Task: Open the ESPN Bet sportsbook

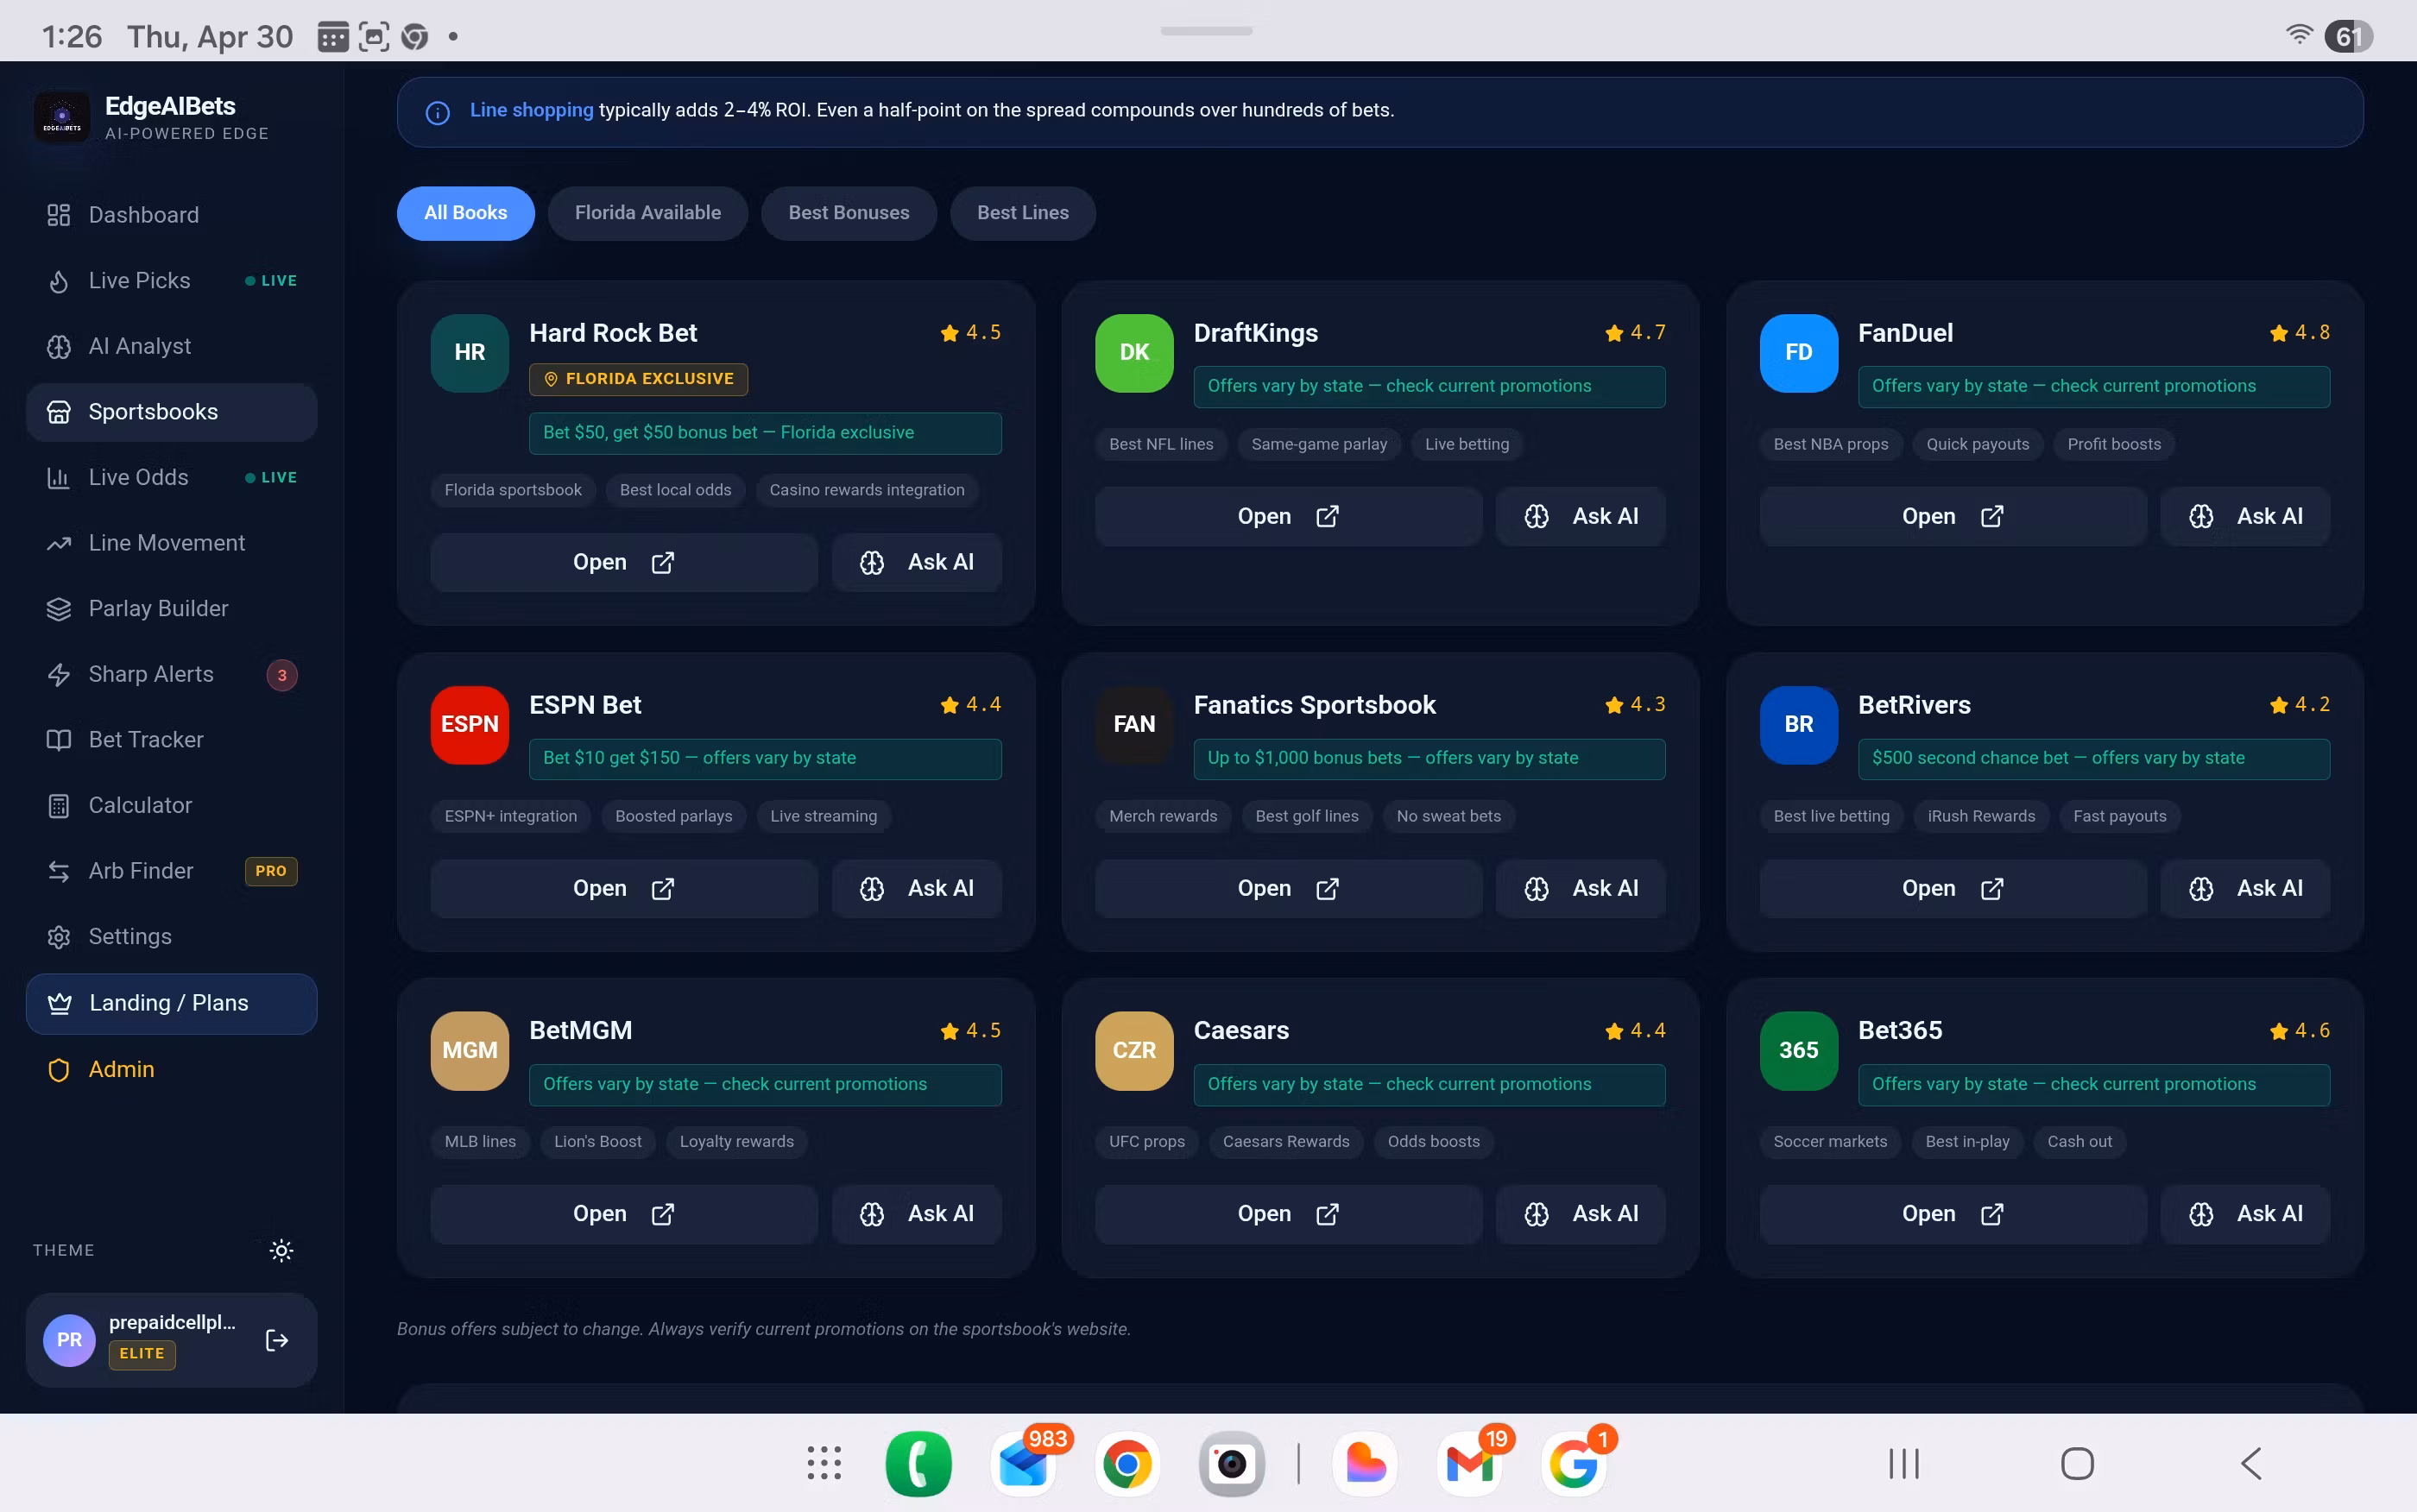Action: (624, 888)
